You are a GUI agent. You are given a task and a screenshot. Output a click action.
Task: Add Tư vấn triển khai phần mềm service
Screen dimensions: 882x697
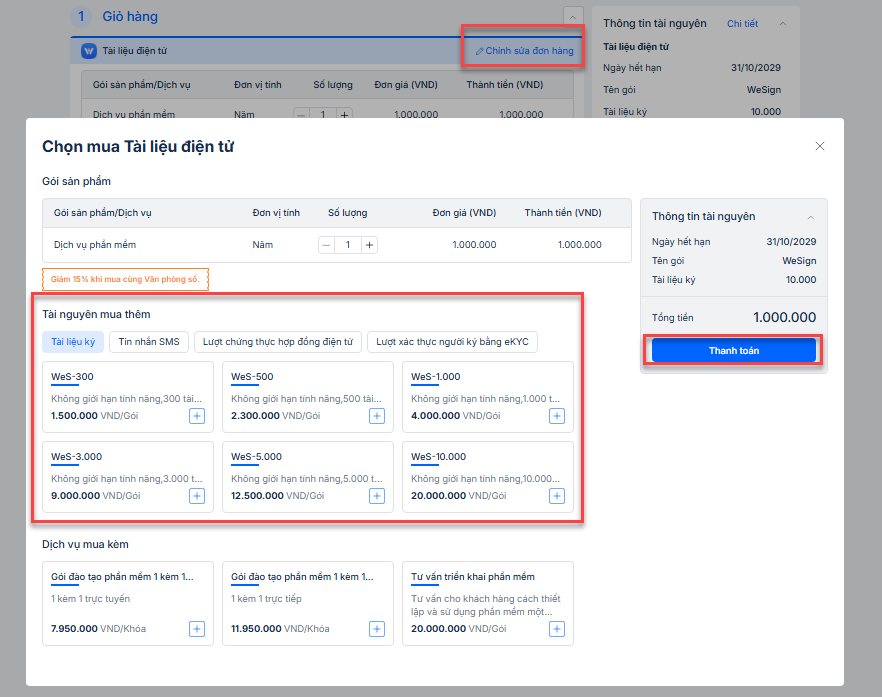[x=556, y=629]
